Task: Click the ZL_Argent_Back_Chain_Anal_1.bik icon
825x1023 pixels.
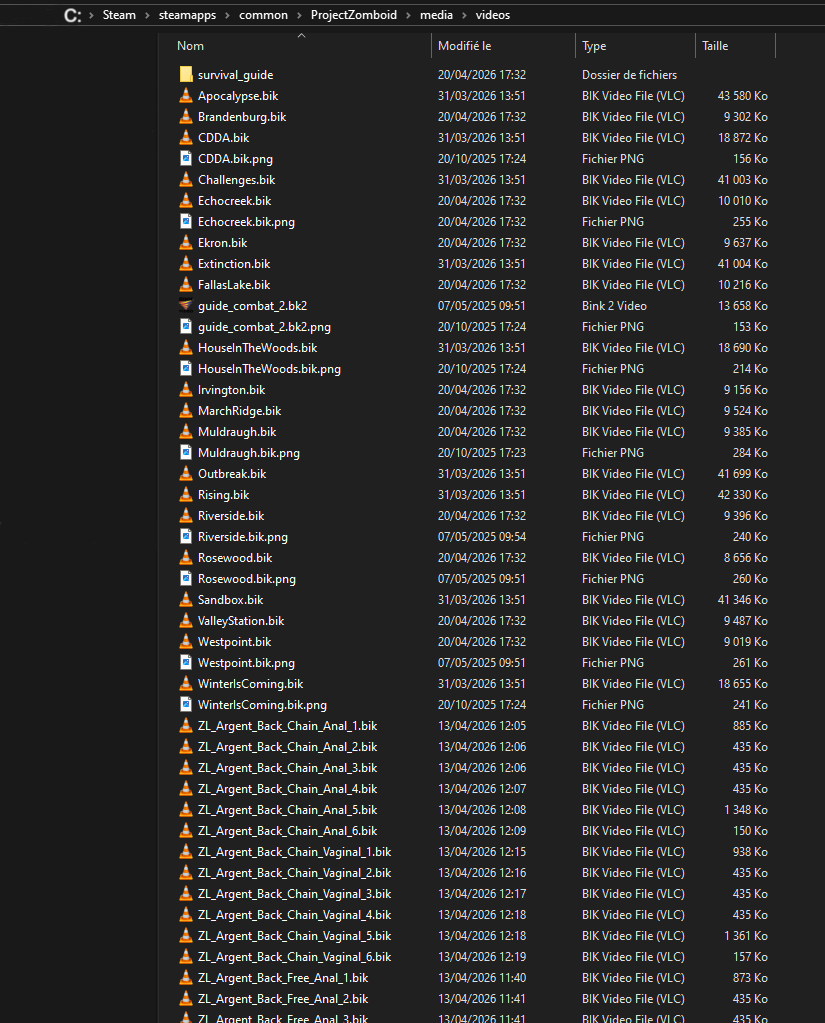Action: (x=186, y=725)
